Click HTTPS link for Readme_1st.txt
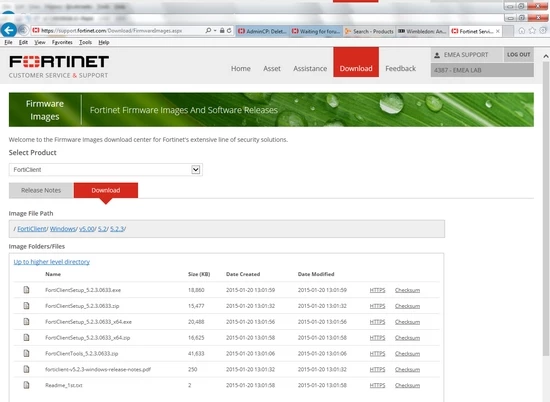This screenshot has width=550, height=402. (377, 385)
